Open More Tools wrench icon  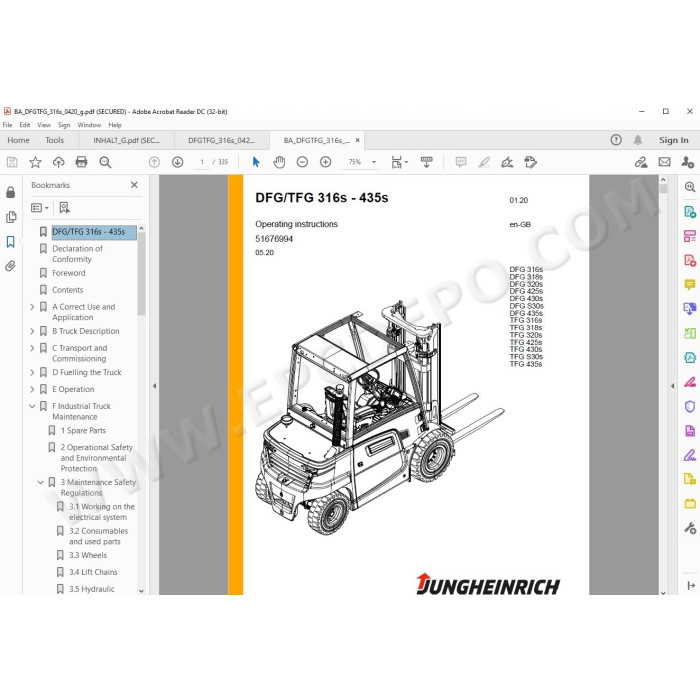coord(690,528)
